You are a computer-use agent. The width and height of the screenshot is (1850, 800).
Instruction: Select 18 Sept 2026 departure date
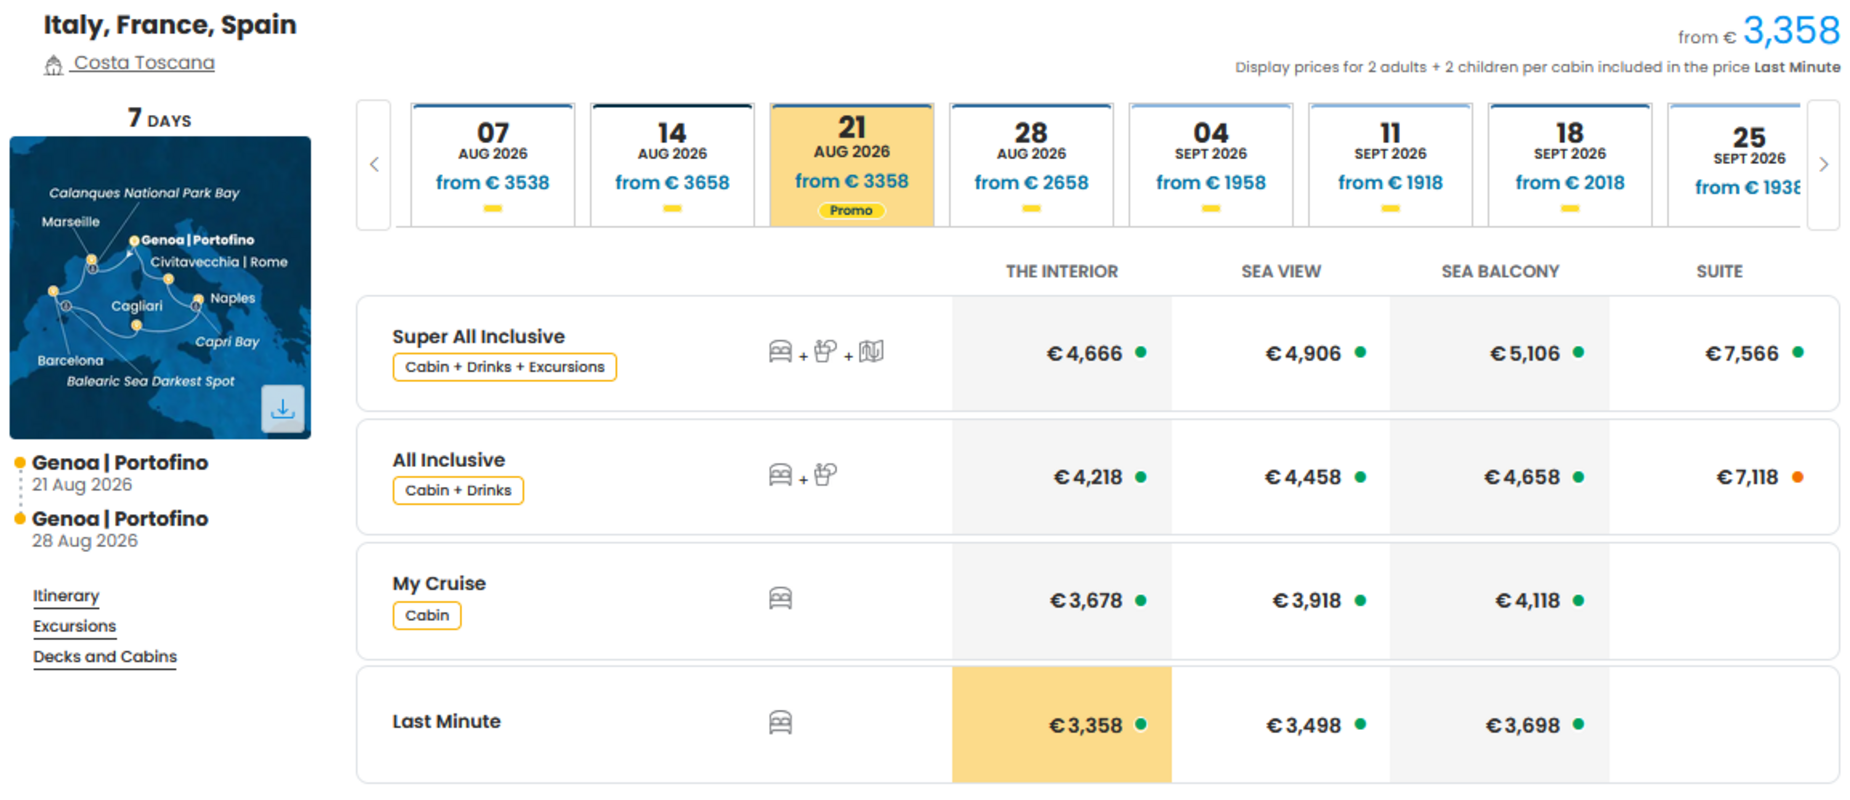[1570, 166]
